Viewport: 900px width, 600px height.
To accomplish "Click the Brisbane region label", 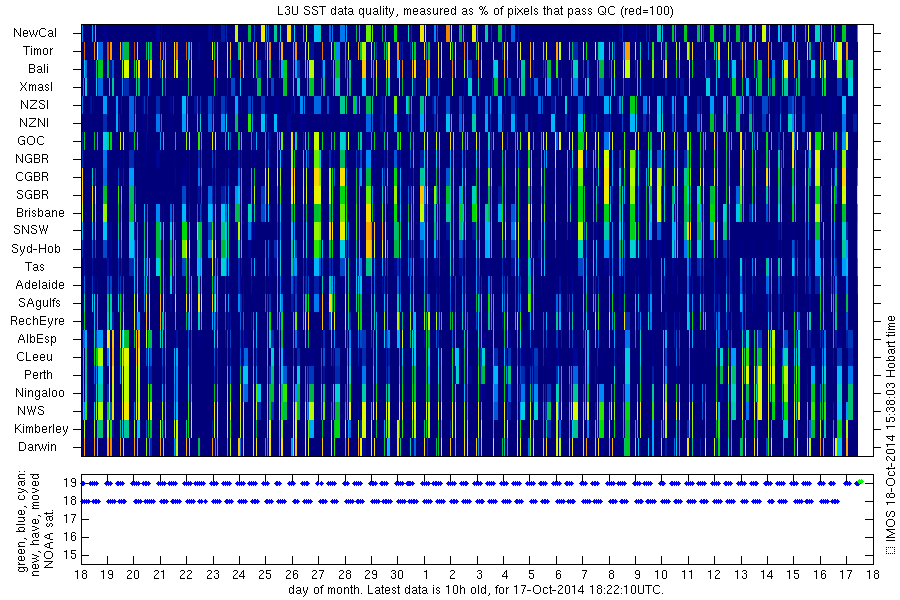I will (x=40, y=212).
